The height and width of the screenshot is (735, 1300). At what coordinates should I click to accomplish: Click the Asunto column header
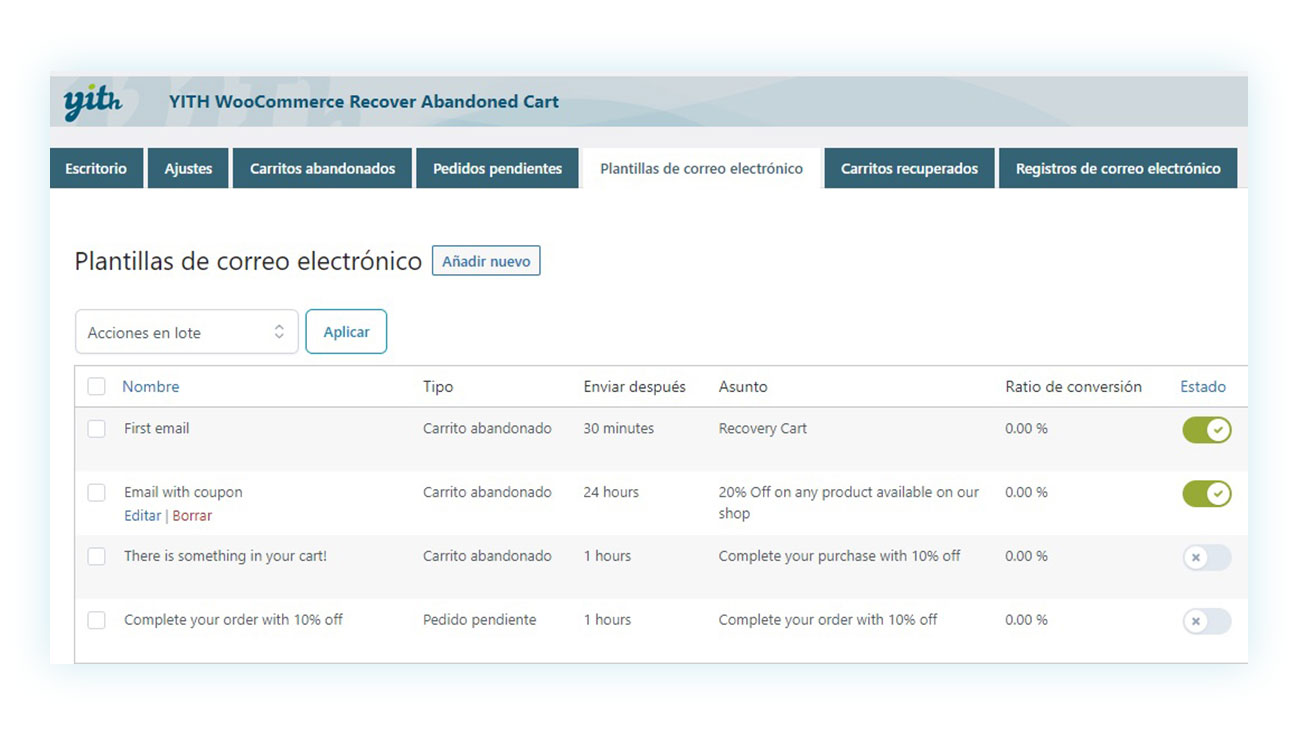pos(743,386)
